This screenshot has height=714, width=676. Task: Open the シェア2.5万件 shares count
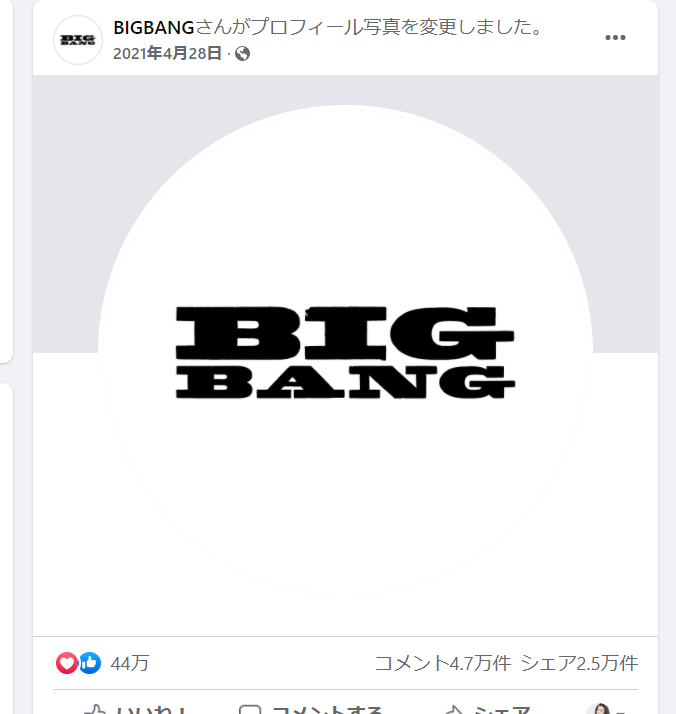(x=579, y=663)
